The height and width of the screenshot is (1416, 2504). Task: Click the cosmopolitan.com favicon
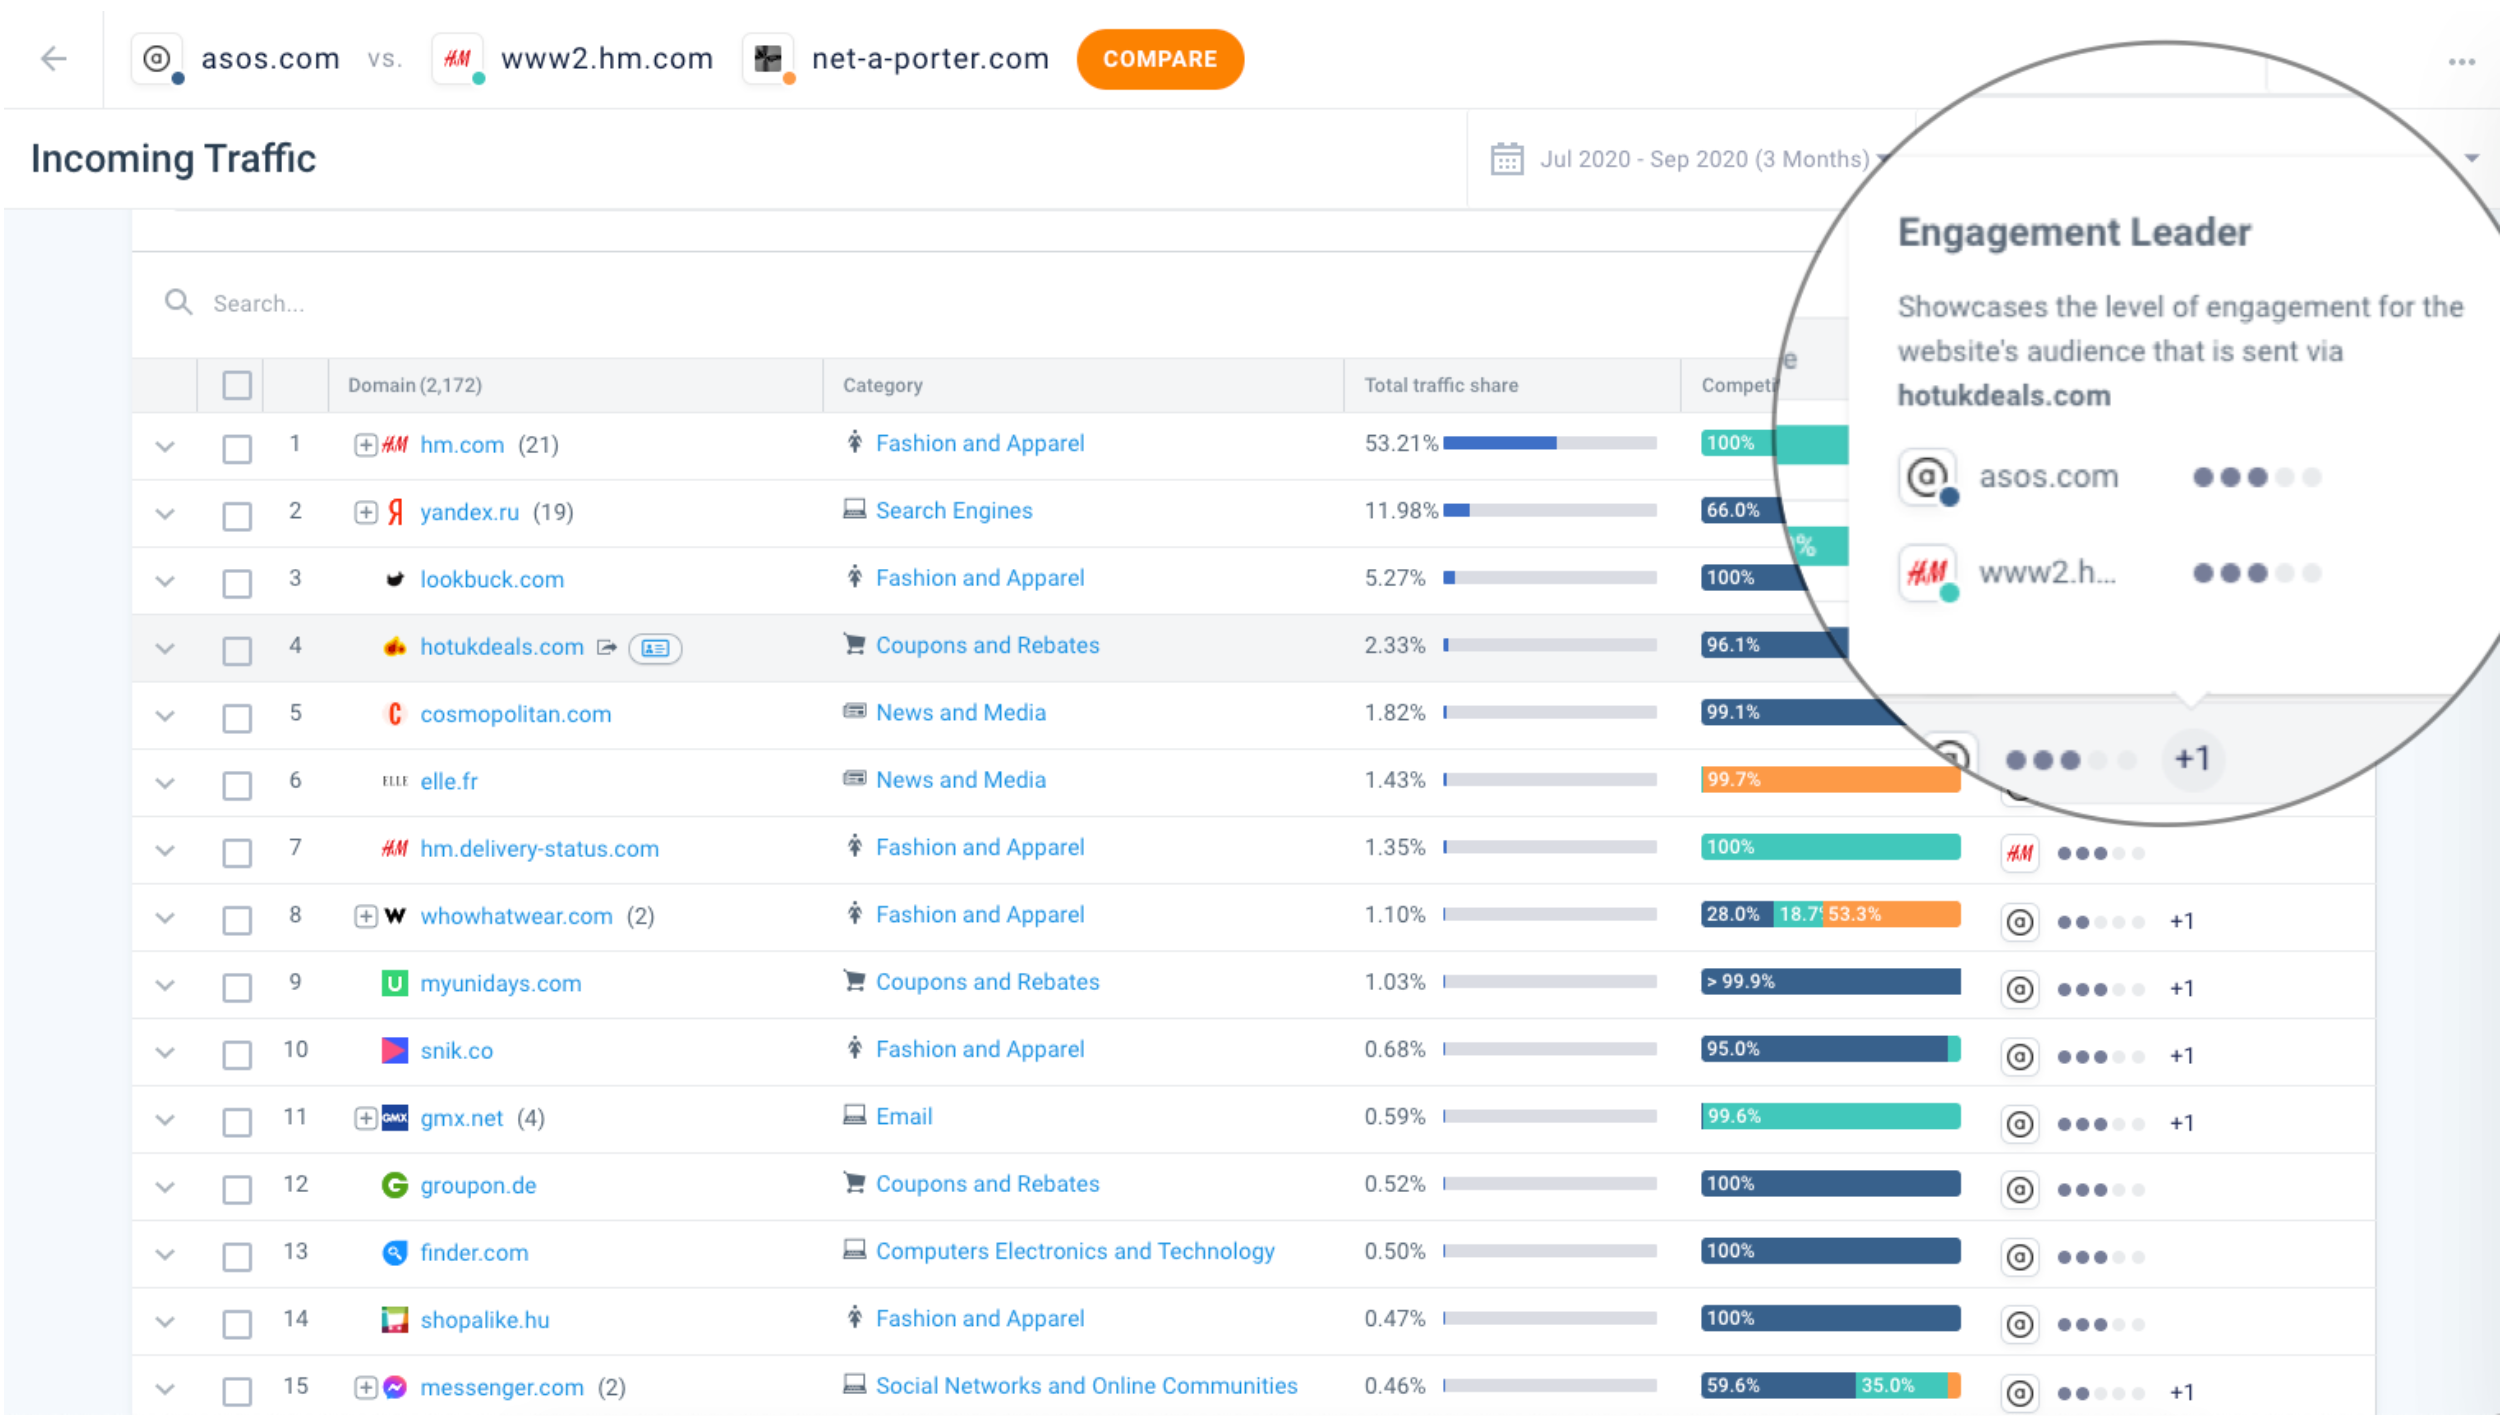pyautogui.click(x=395, y=714)
